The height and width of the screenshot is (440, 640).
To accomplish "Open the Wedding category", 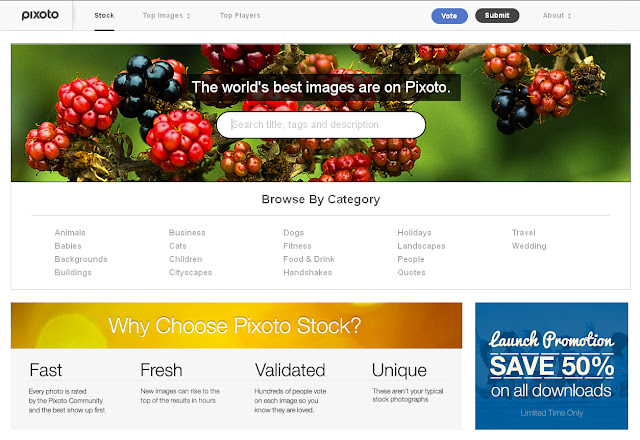I will click(x=529, y=246).
